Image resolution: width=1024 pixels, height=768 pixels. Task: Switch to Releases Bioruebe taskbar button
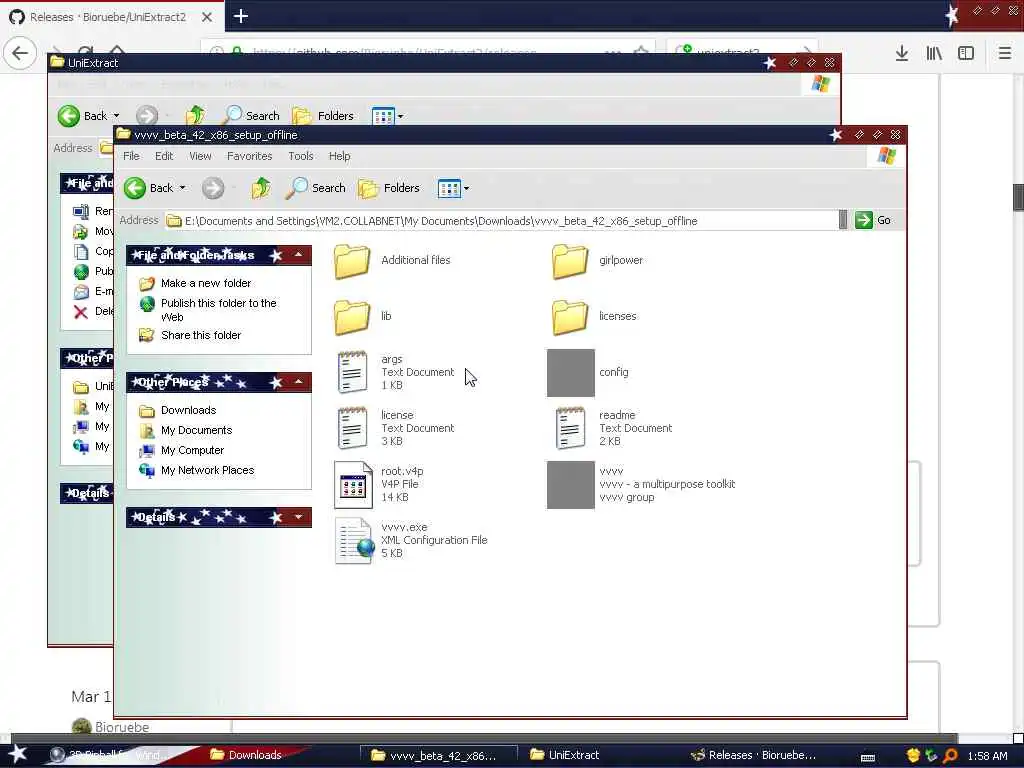point(754,755)
